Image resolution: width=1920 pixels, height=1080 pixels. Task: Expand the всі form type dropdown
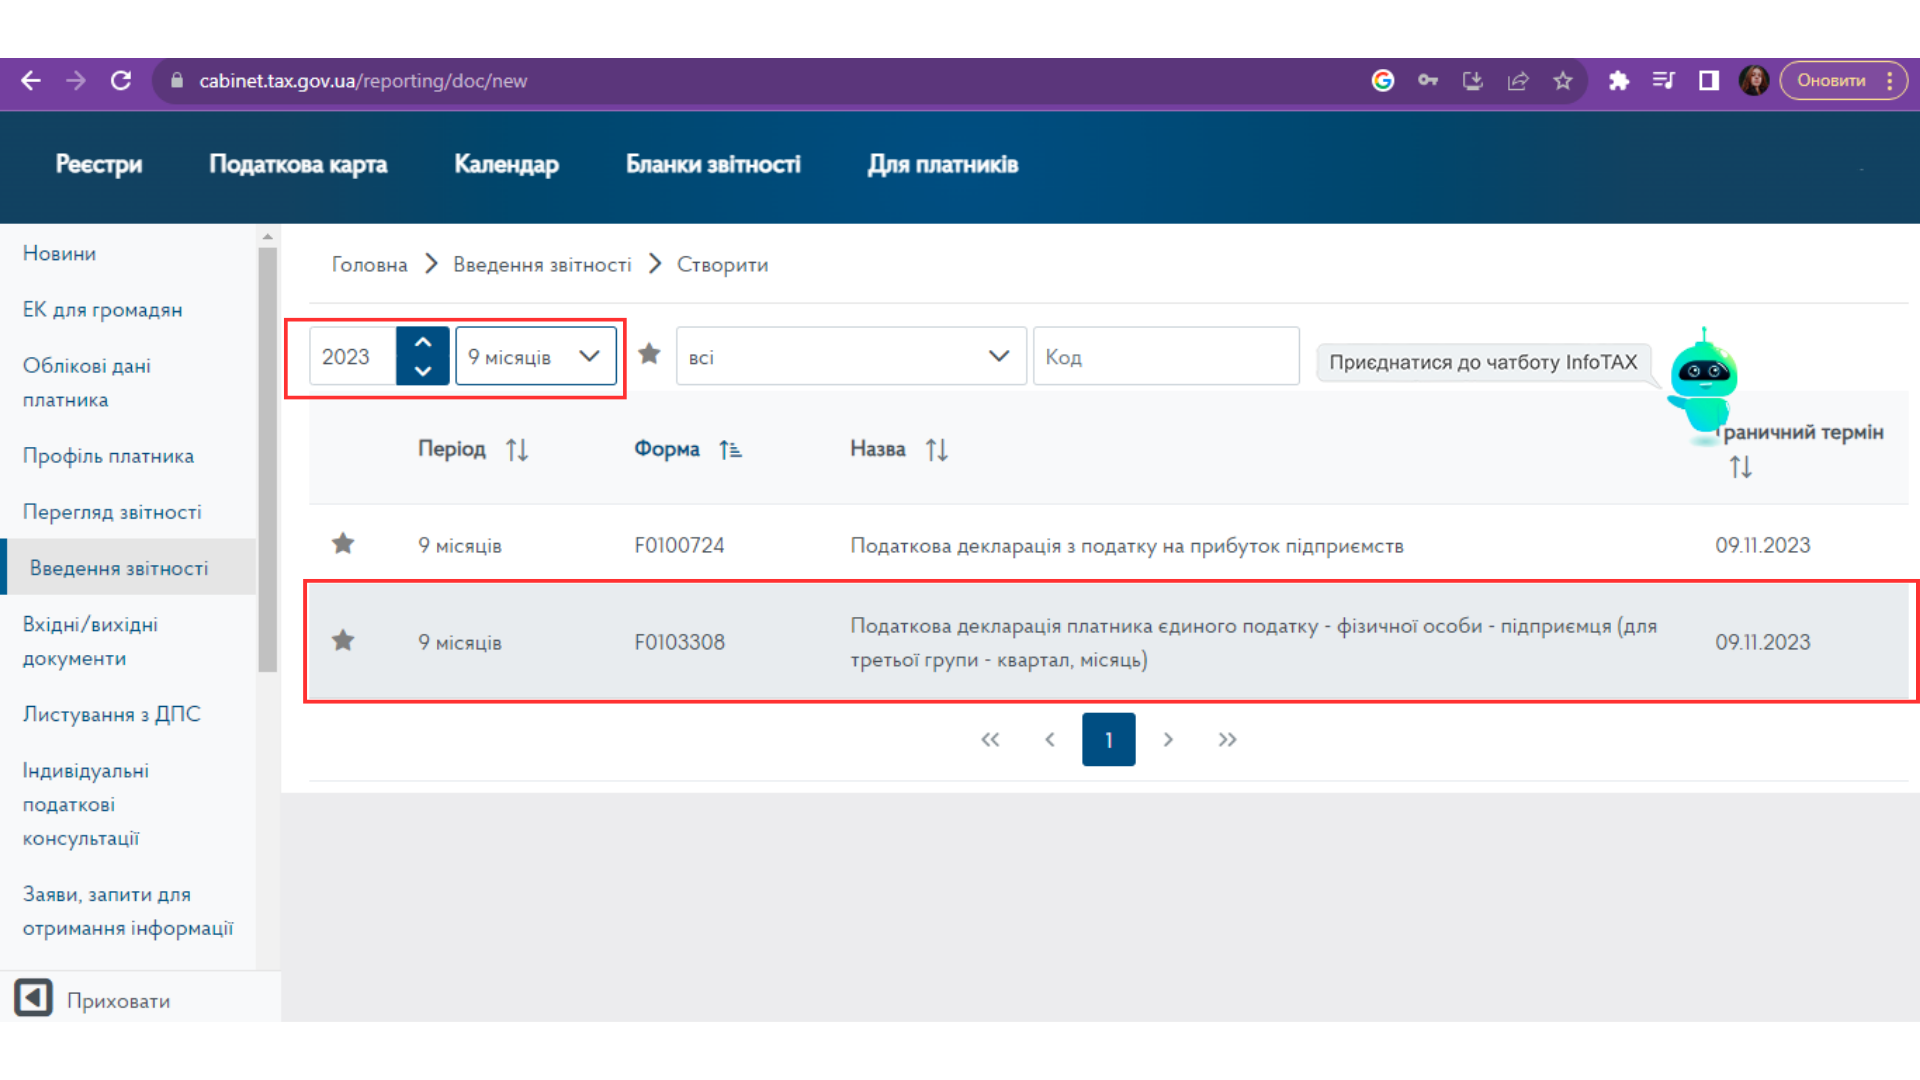coord(851,356)
